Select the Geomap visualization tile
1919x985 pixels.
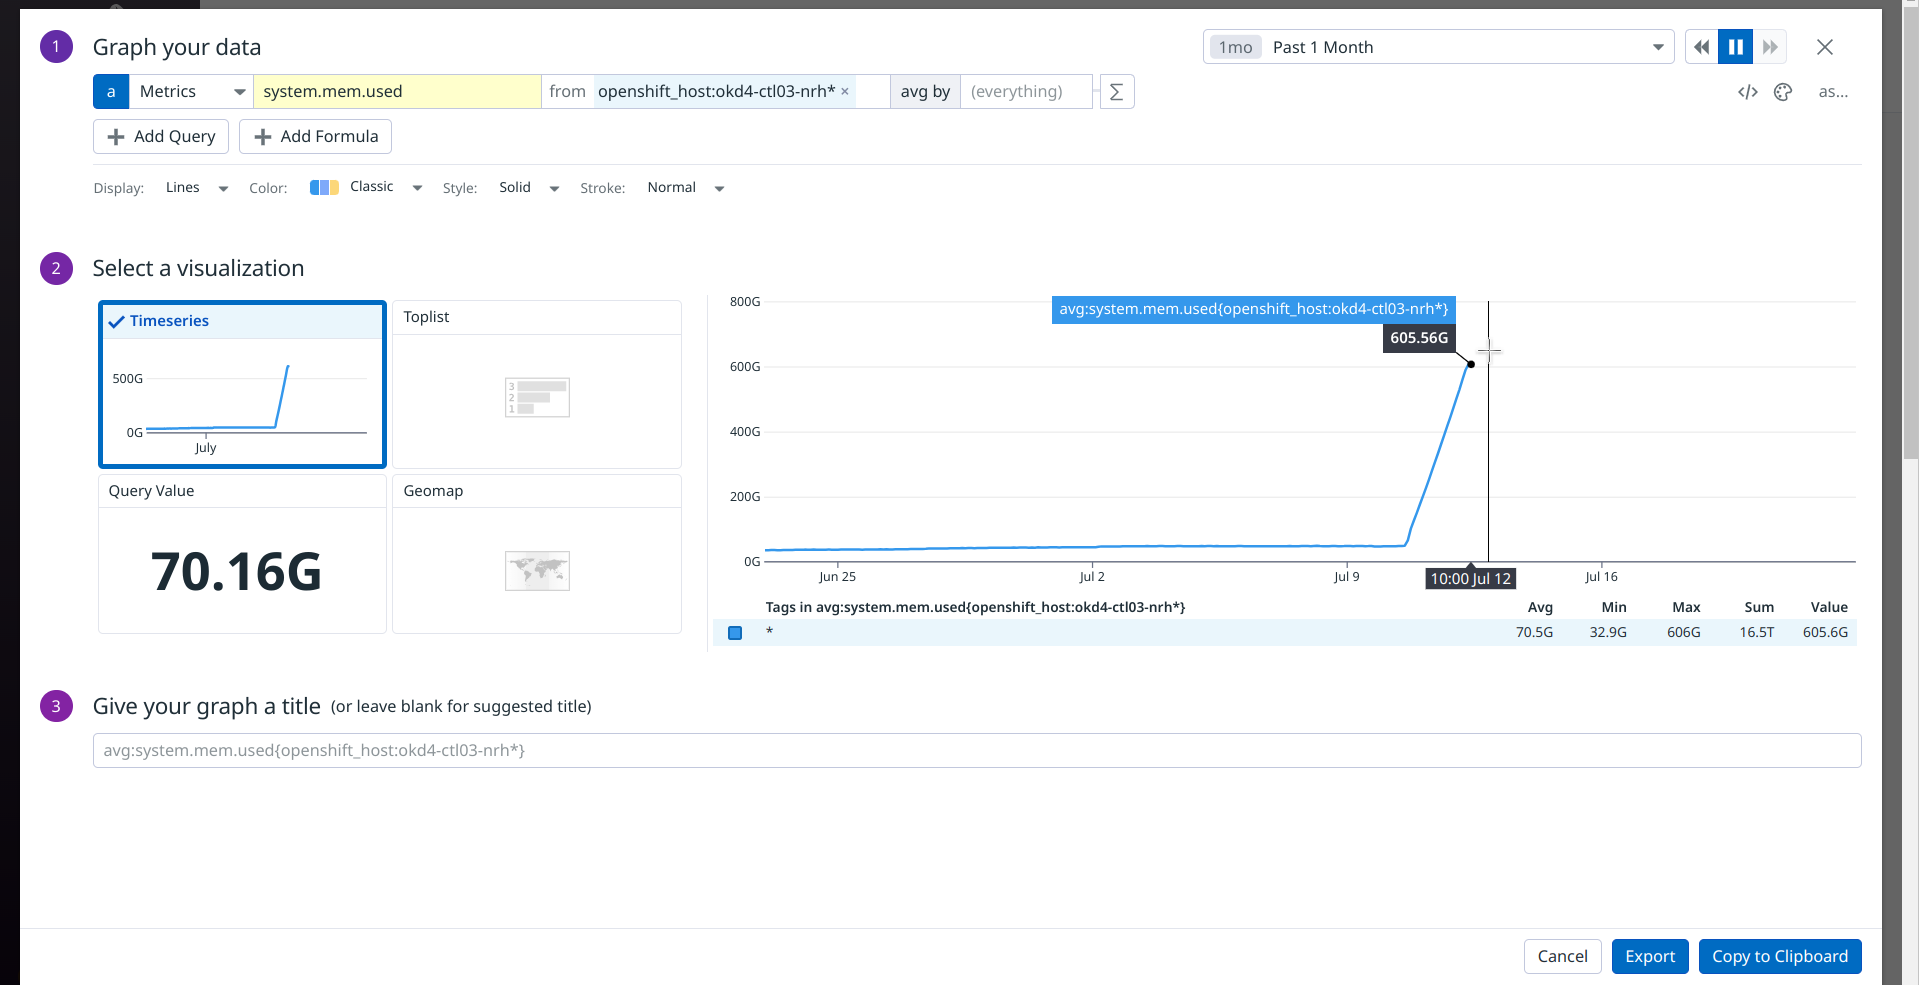(x=537, y=555)
